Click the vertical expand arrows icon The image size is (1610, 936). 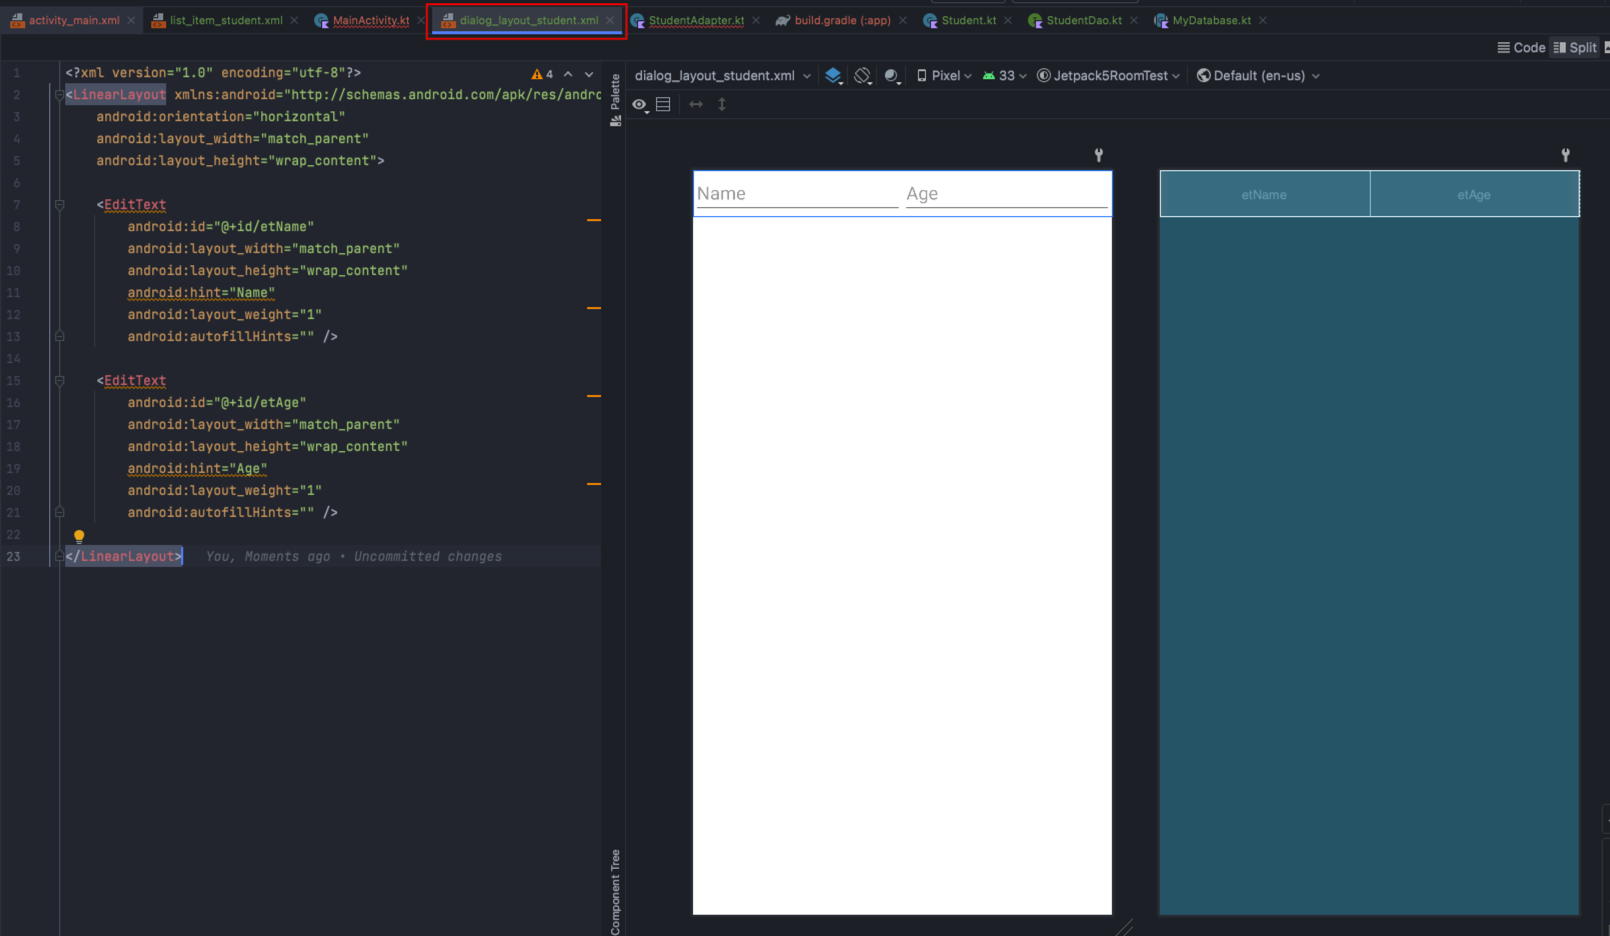(722, 104)
